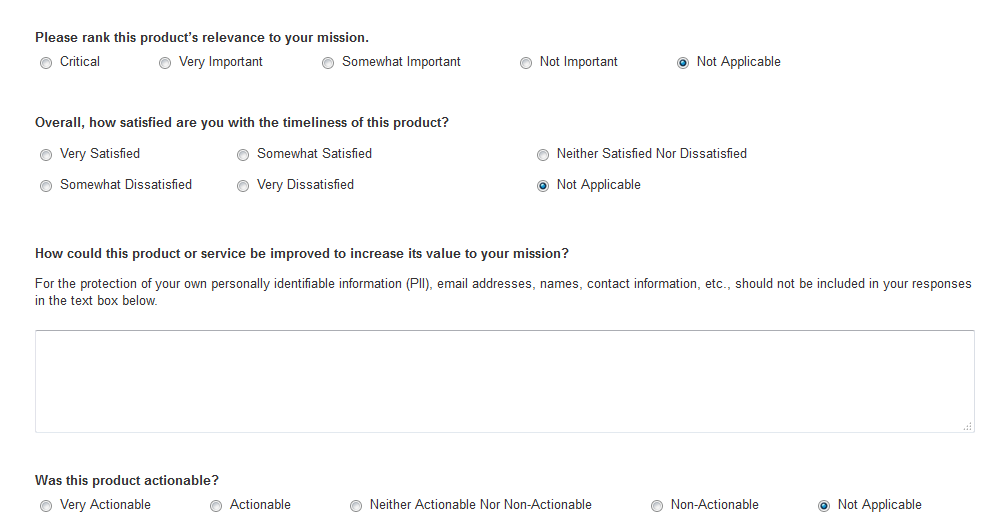Click the text area resize handle
The image size is (1006, 527).
(x=968, y=427)
